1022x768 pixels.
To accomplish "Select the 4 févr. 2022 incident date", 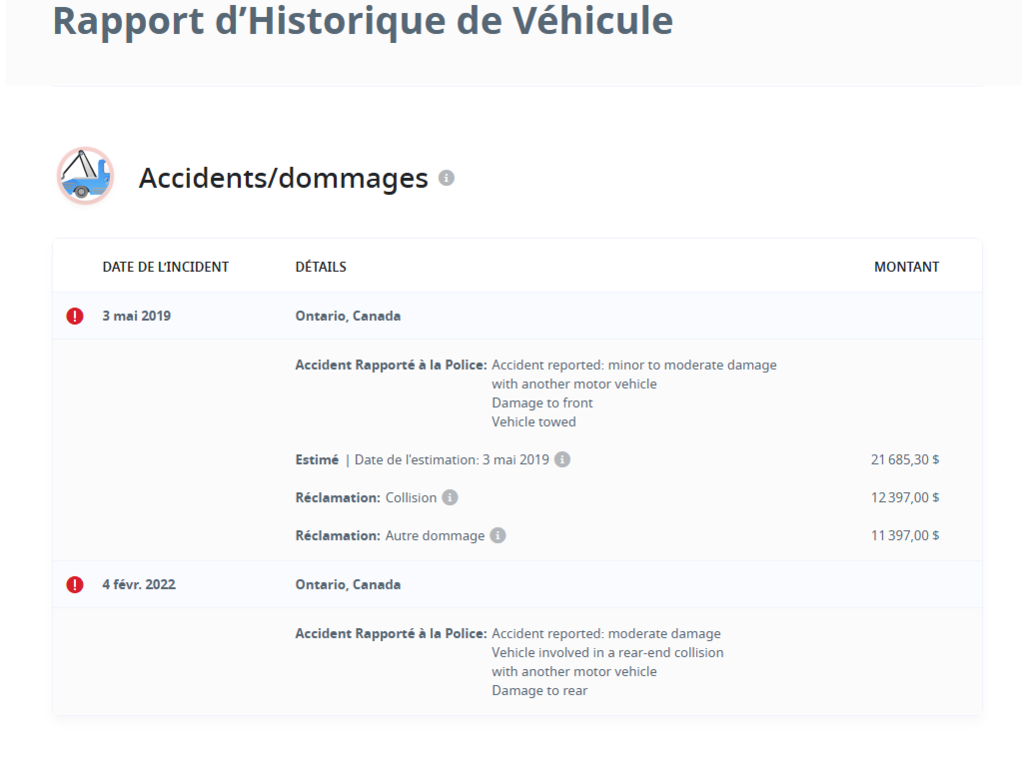I will click(139, 584).
